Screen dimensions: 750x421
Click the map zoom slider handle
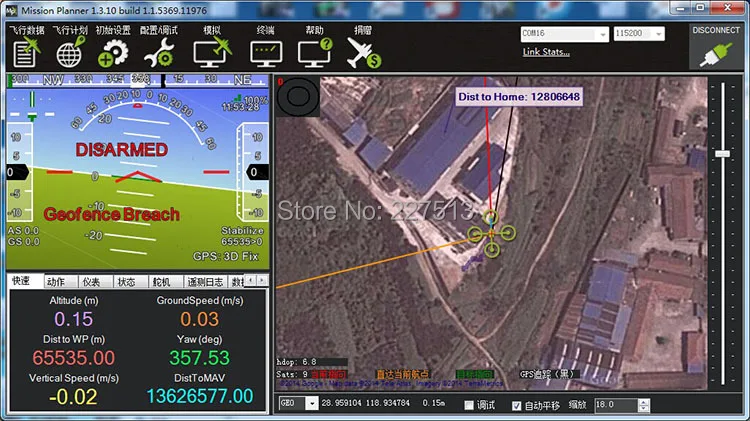722,154
